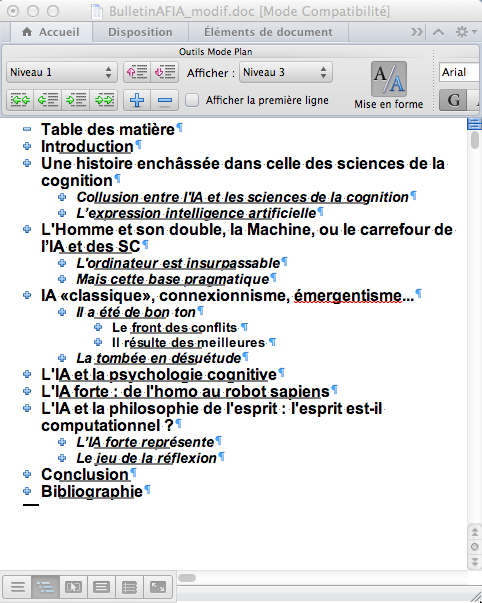Click the Move Down outline icon
482x603 pixels.
pyautogui.click(x=165, y=72)
